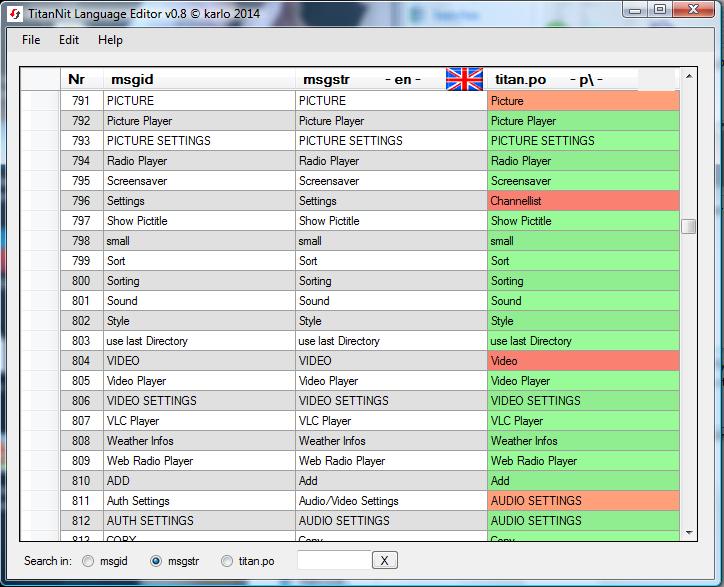Click the orange AUDIO SETTINGS cell in row 811
This screenshot has height=587, width=724.
pos(583,501)
